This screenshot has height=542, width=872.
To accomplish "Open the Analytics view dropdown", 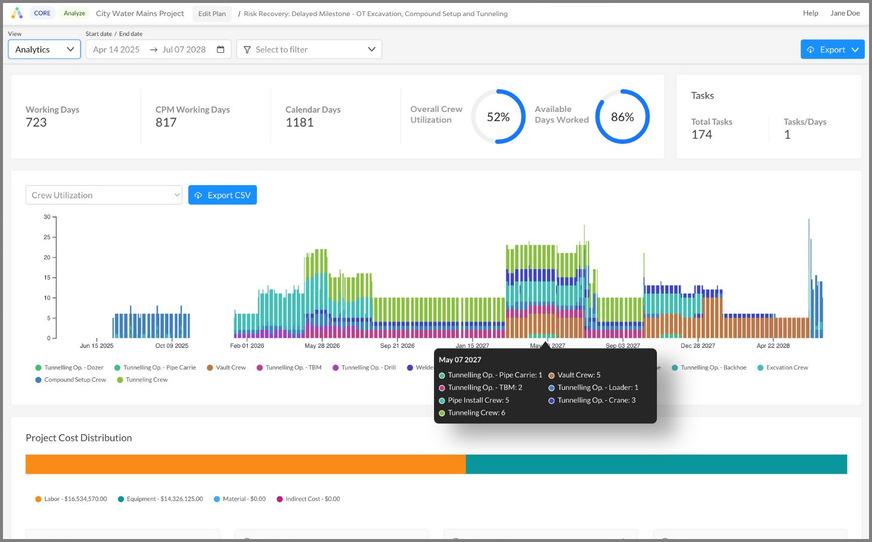I will [x=44, y=49].
